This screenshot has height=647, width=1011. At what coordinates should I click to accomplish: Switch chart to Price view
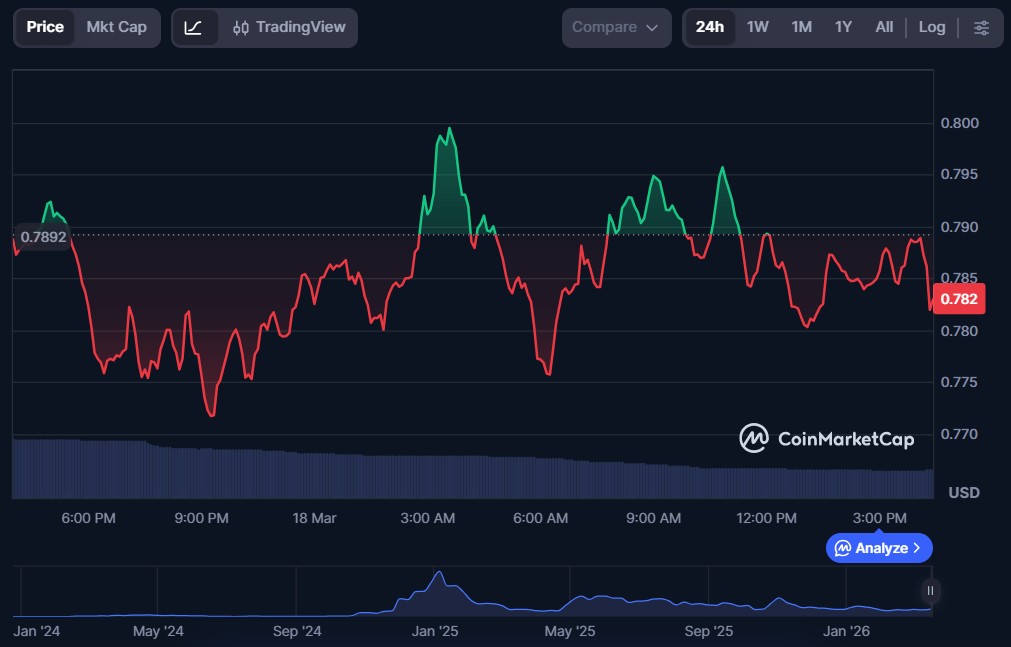point(45,27)
